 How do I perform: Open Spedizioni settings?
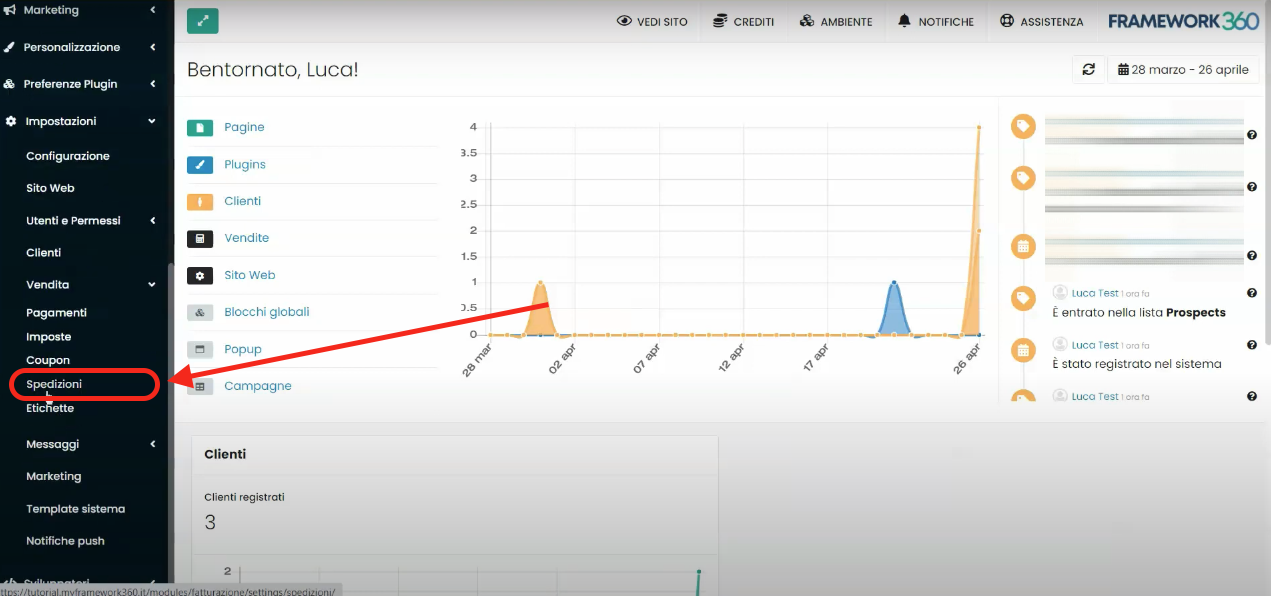click(x=54, y=384)
